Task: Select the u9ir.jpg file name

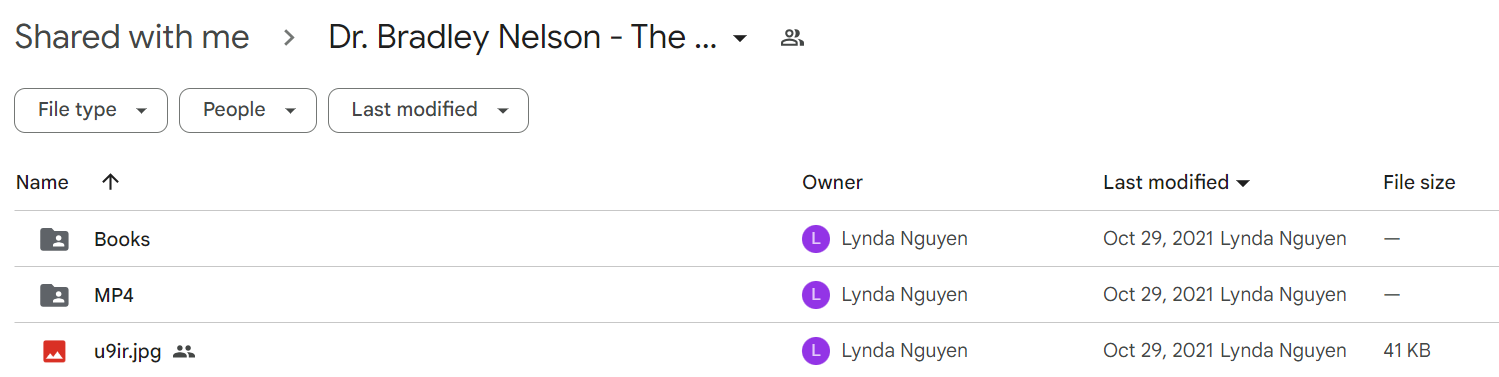Action: (x=128, y=351)
